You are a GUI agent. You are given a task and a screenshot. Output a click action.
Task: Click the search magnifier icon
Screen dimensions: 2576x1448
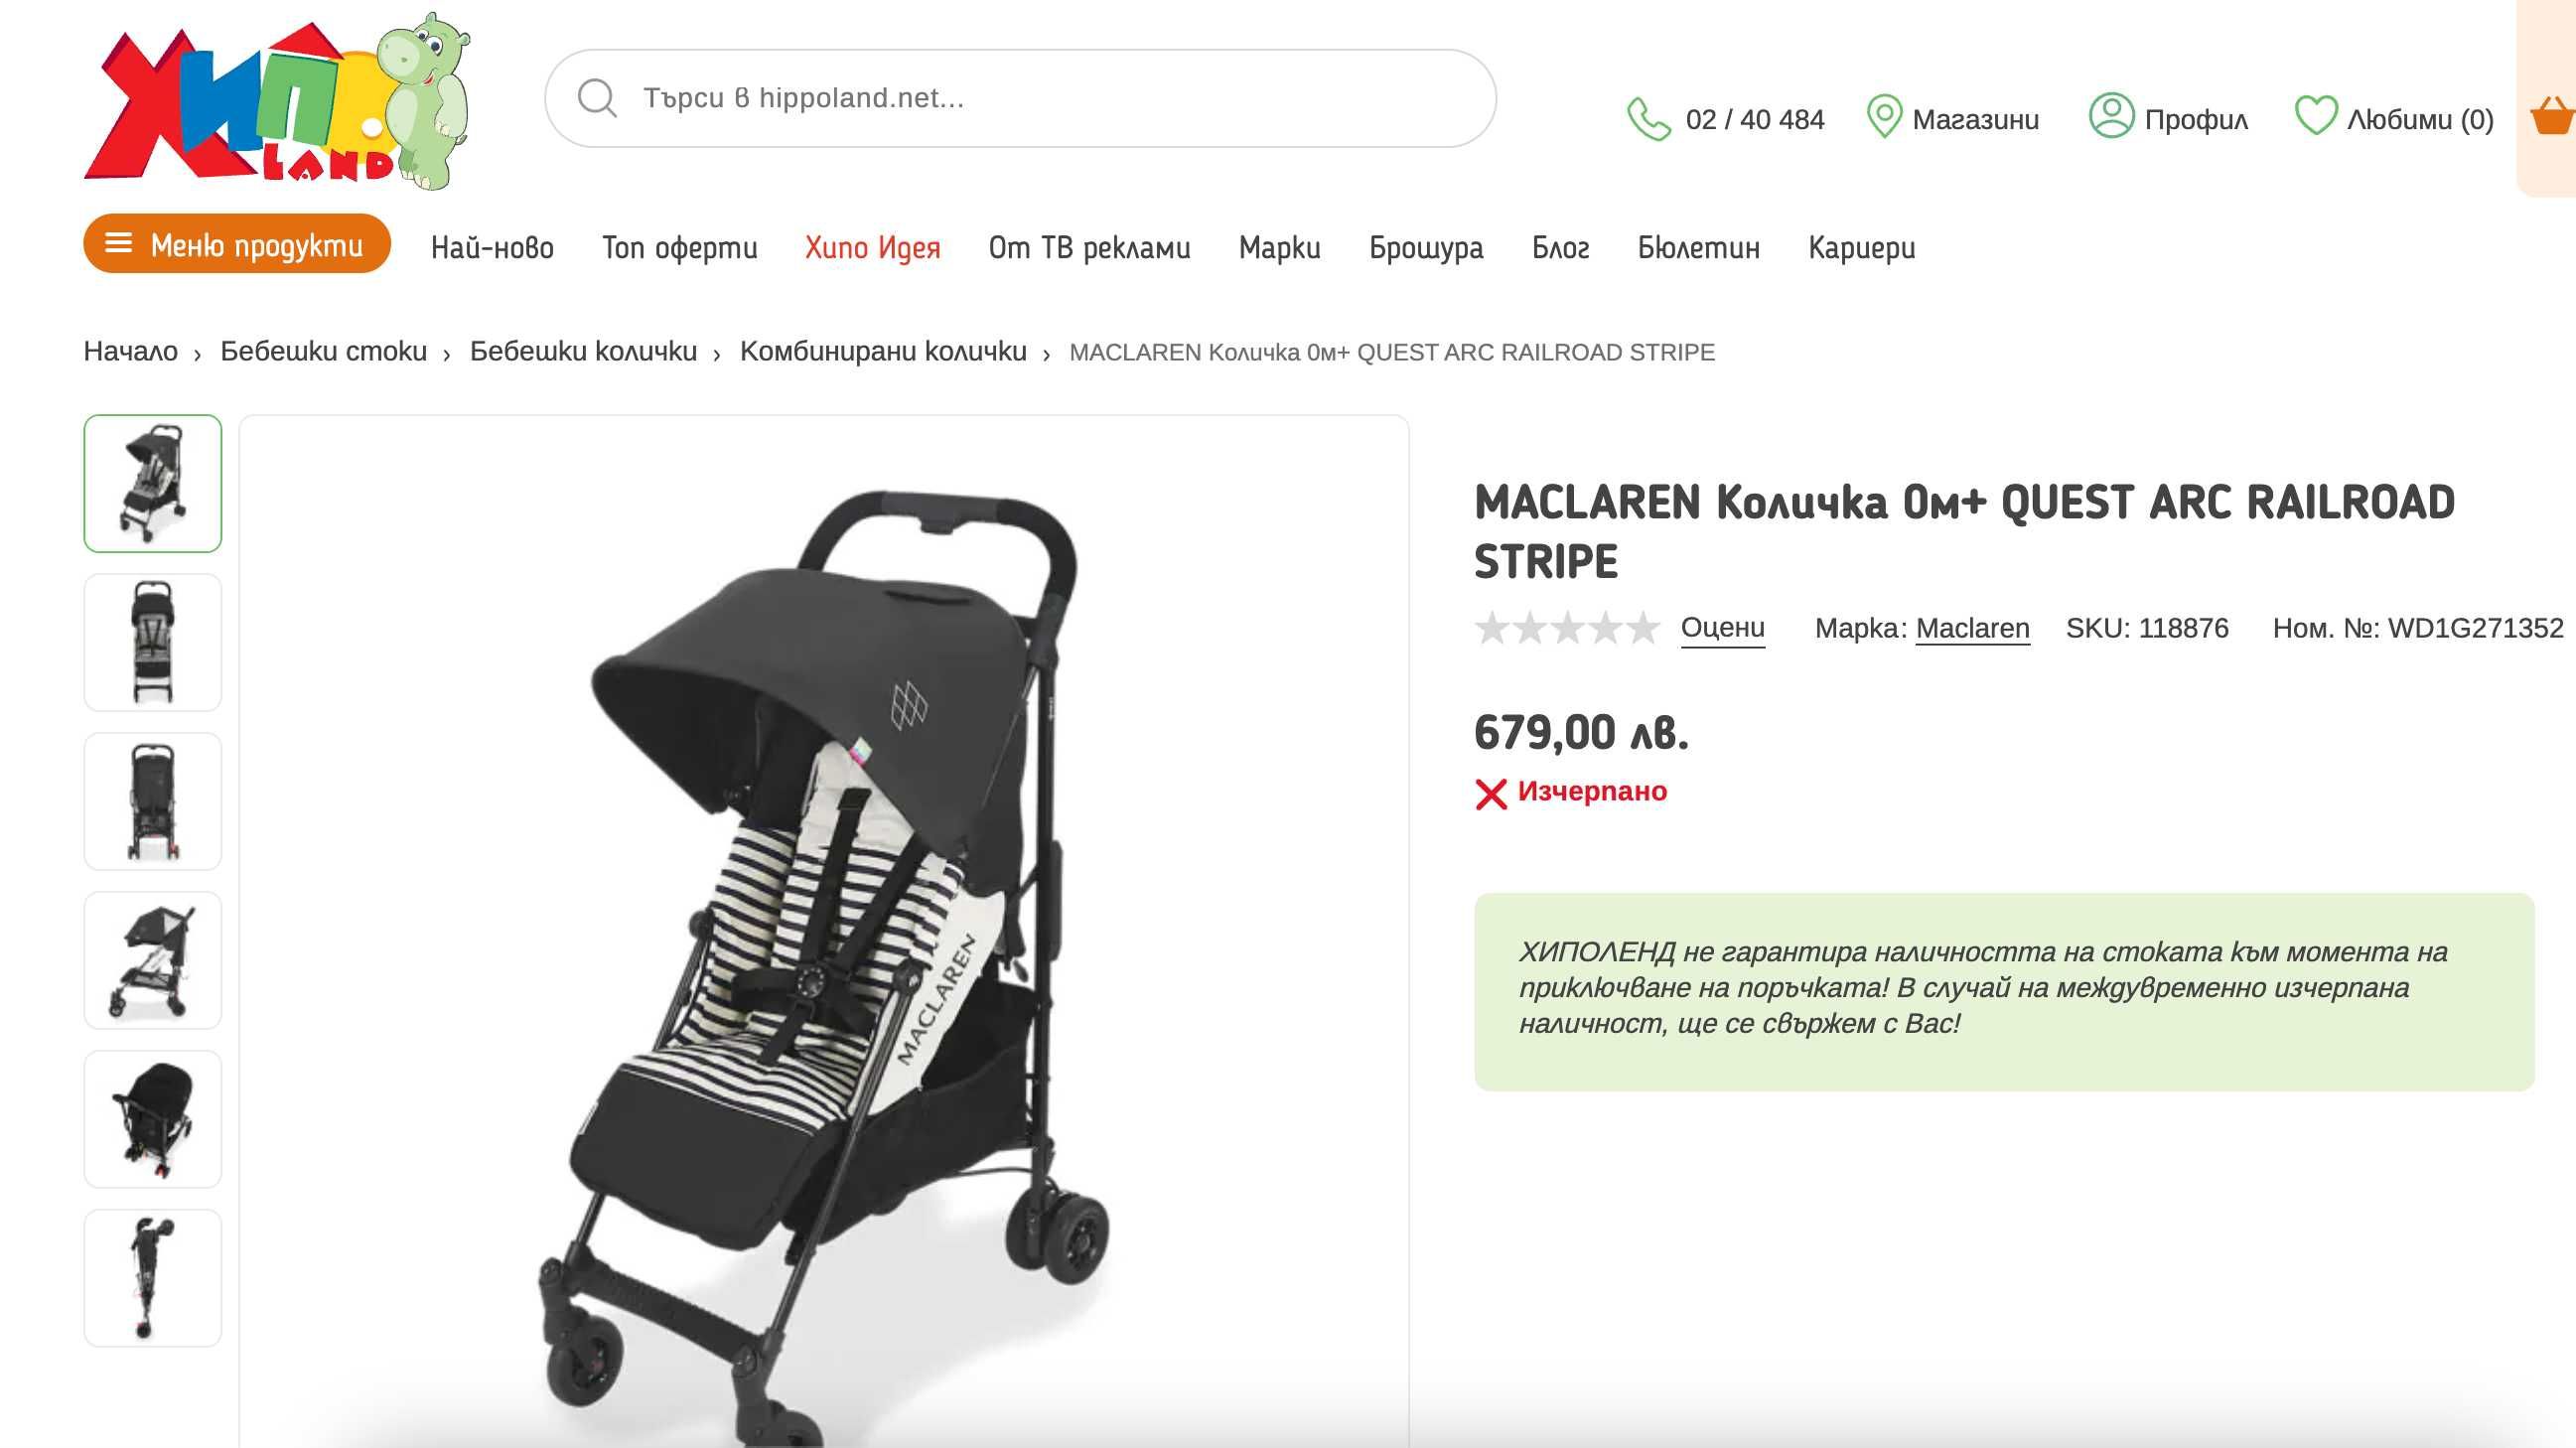point(597,98)
